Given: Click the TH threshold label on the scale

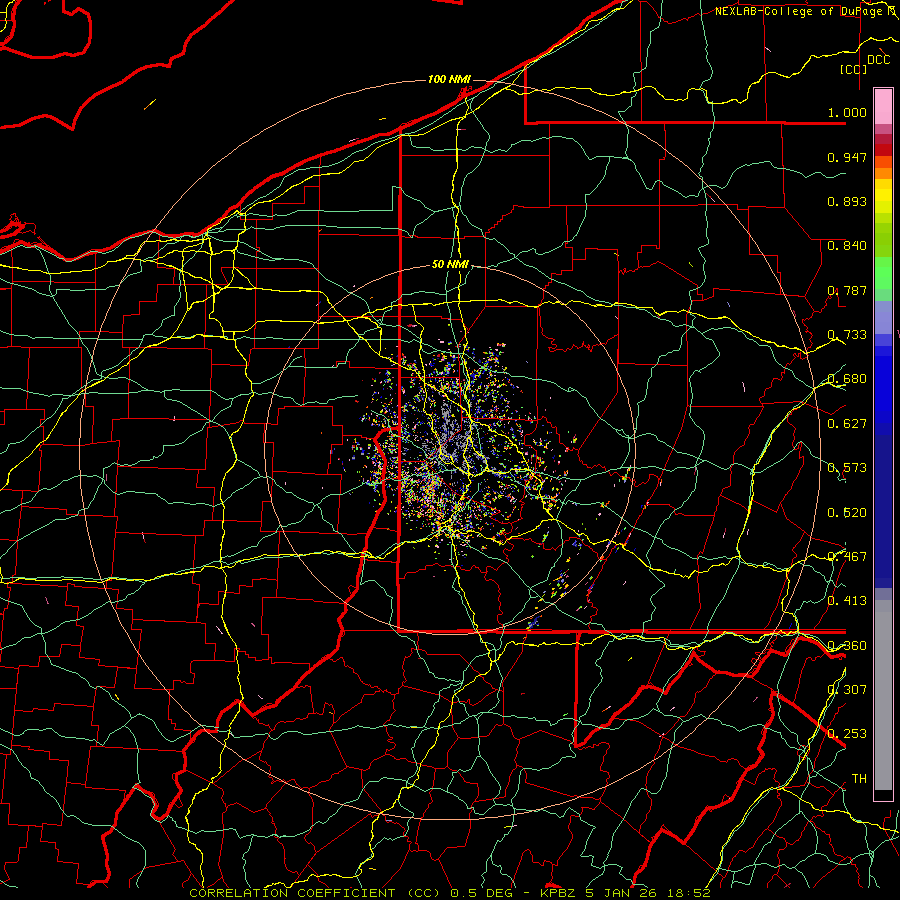Looking at the screenshot, I should [x=859, y=779].
